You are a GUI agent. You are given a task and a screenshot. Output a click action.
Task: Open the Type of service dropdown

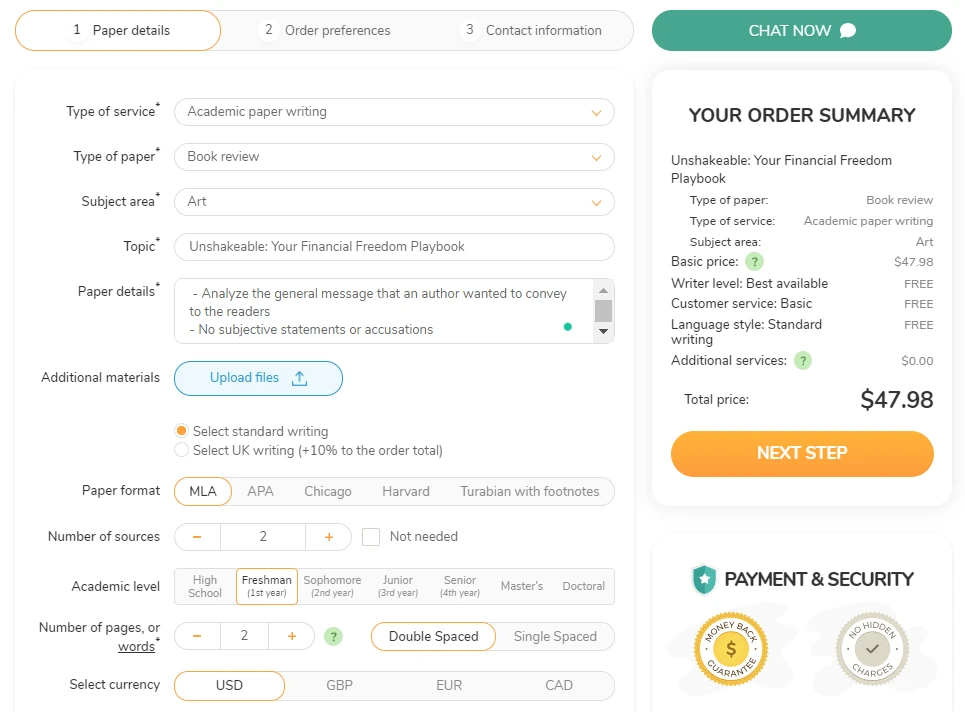(x=394, y=112)
